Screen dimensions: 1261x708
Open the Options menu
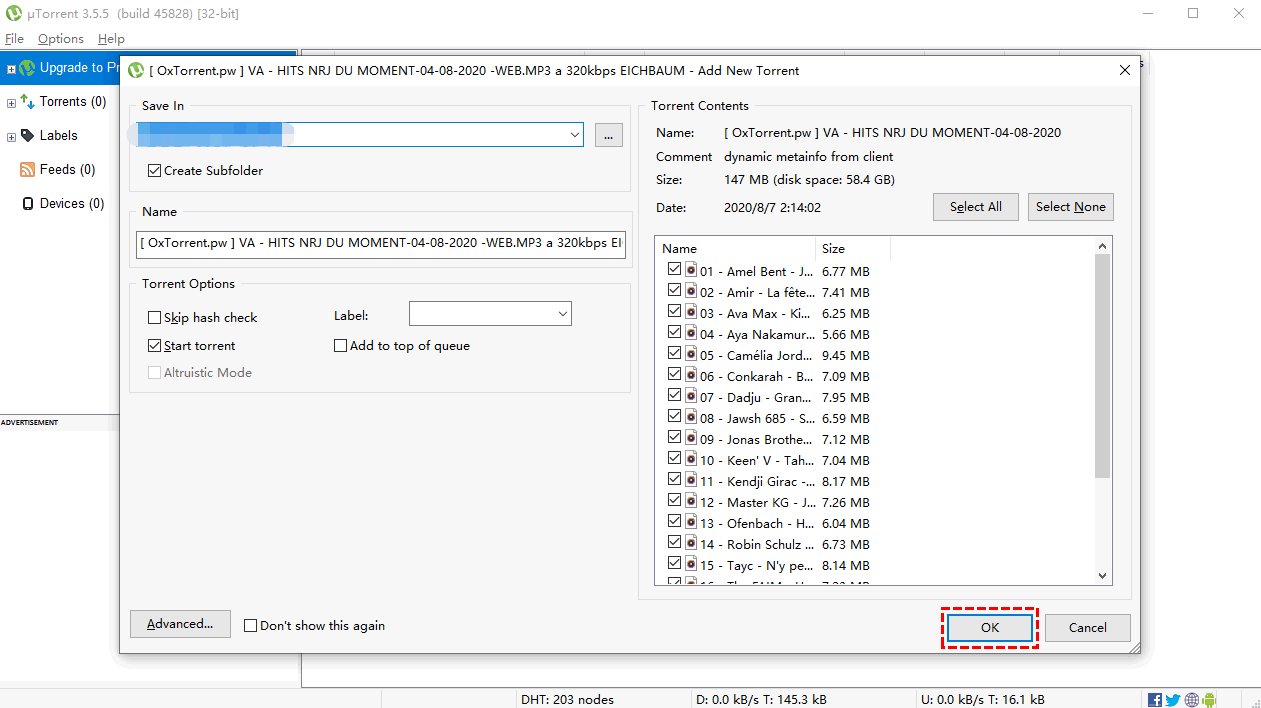[61, 39]
